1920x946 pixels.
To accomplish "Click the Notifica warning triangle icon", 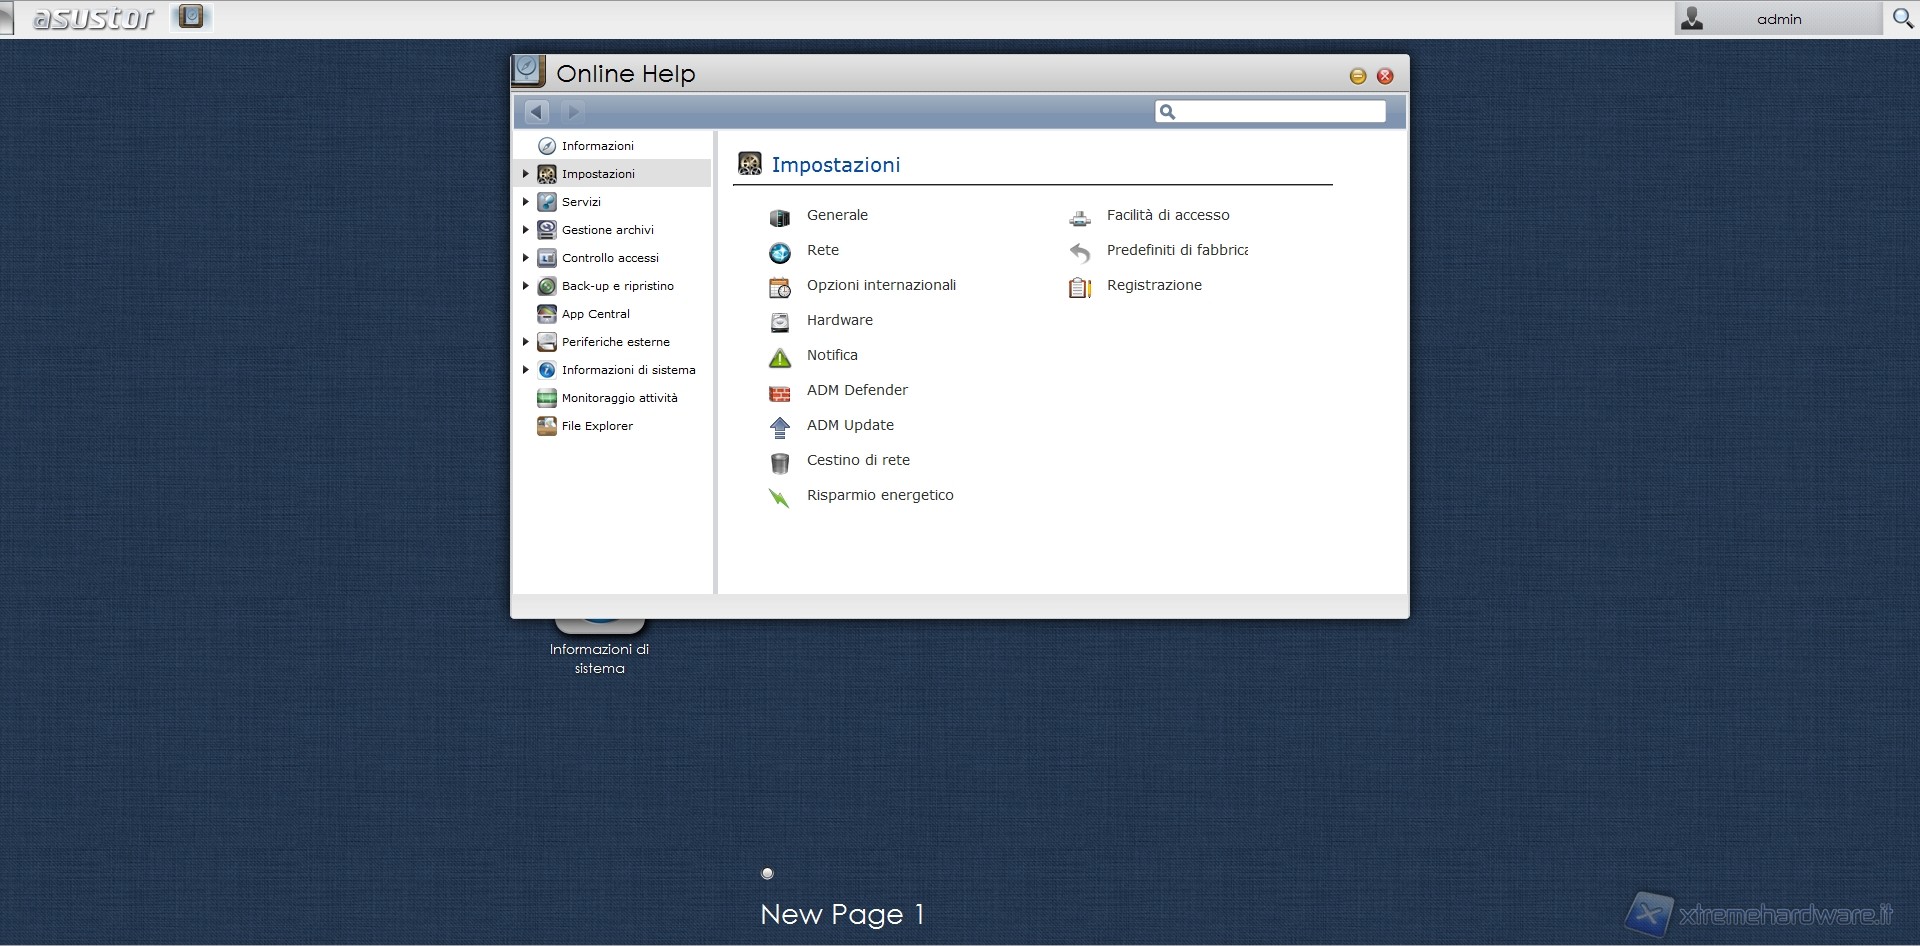I will tap(779, 358).
